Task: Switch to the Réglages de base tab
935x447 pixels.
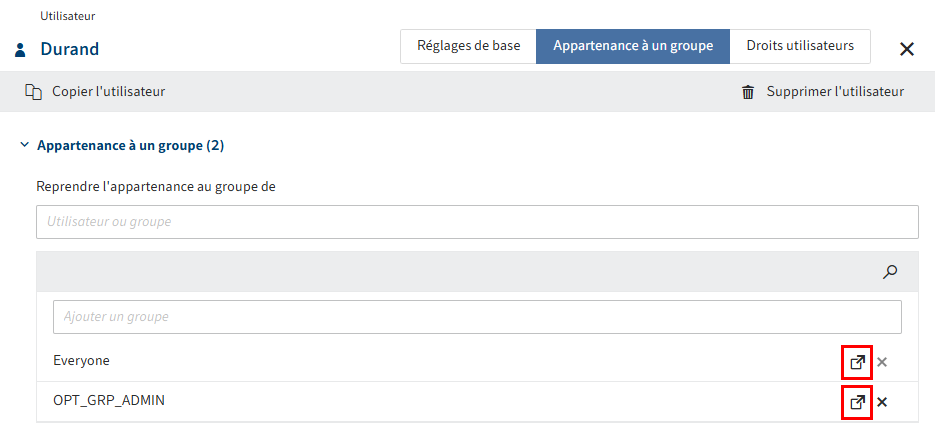Action: pyautogui.click(x=468, y=46)
